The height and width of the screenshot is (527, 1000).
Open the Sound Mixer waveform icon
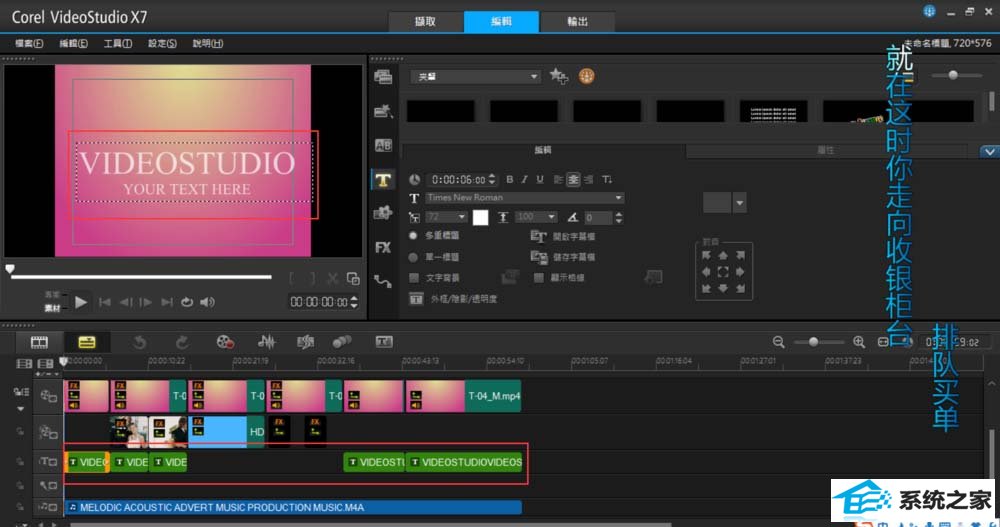pos(267,342)
